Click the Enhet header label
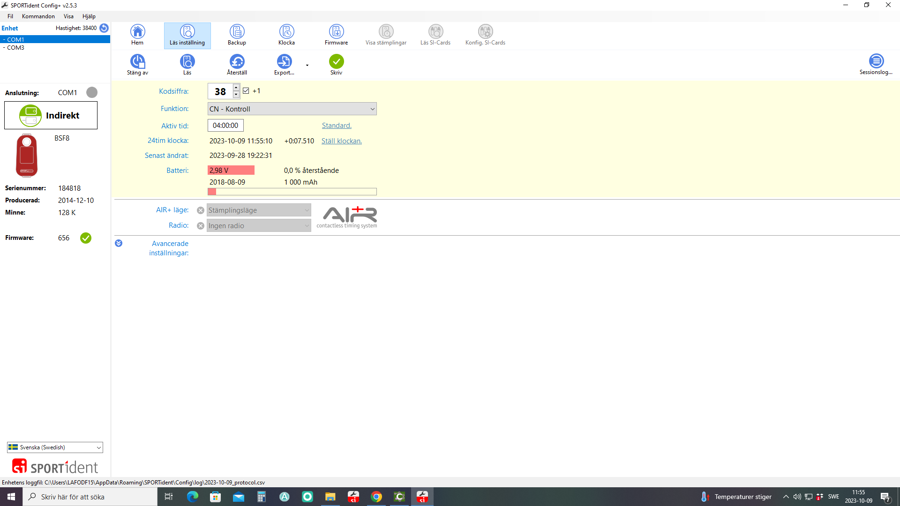Image resolution: width=900 pixels, height=506 pixels. coord(10,28)
